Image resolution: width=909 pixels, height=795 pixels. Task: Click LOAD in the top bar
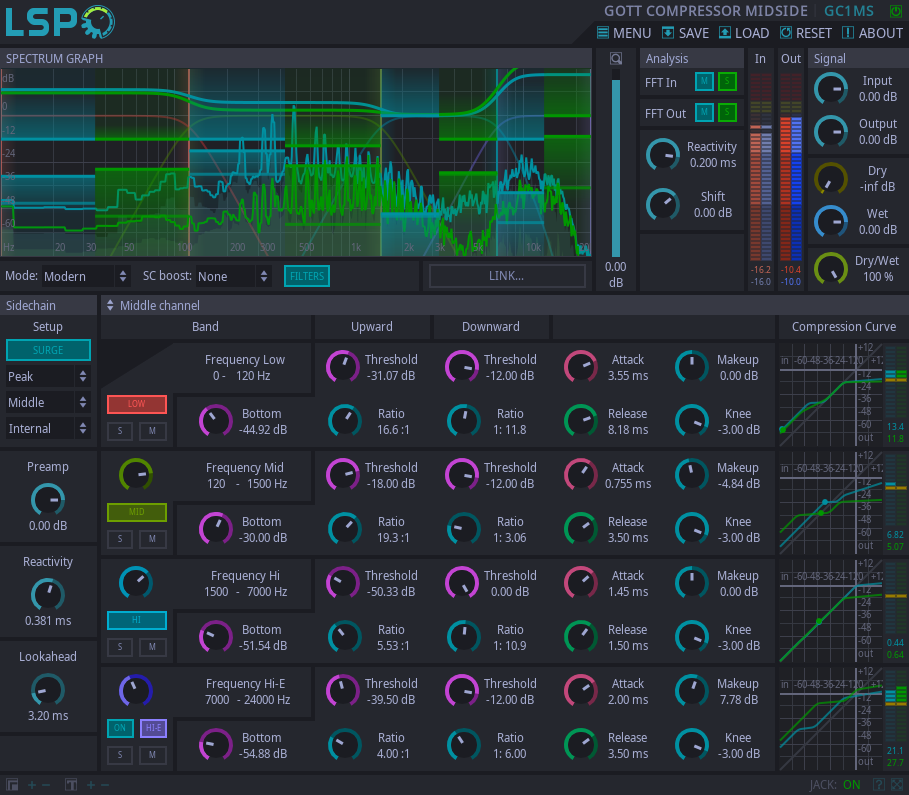coord(744,33)
